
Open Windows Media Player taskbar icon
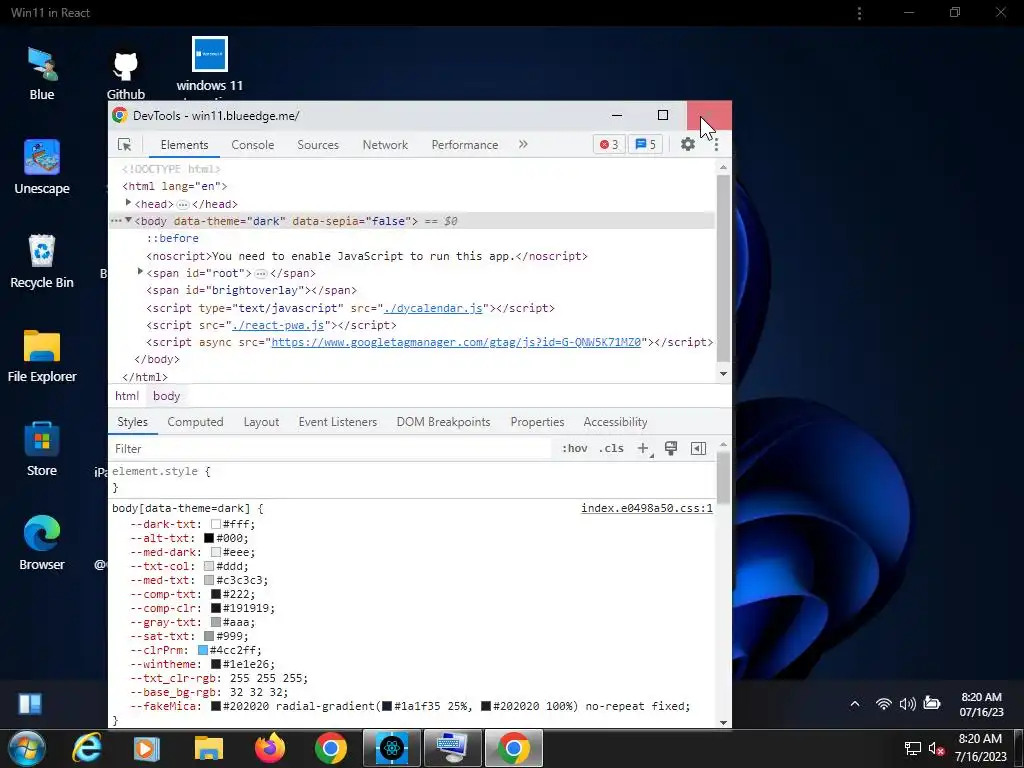click(146, 748)
